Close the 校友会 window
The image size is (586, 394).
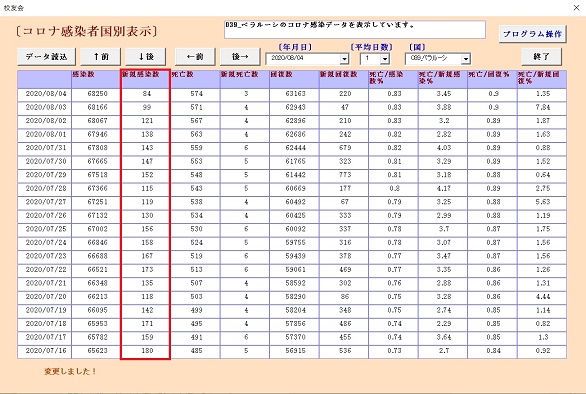[x=576, y=7]
